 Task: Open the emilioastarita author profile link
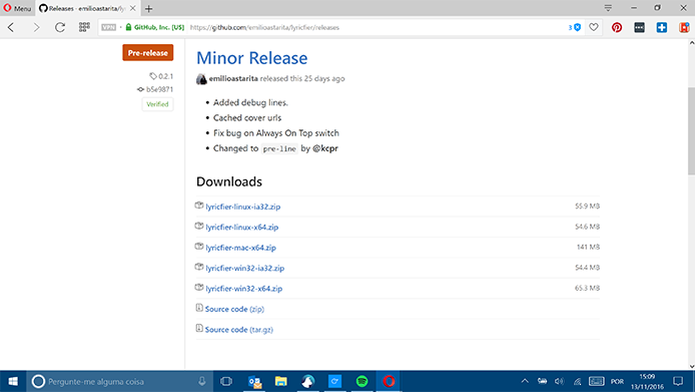pyautogui.click(x=233, y=78)
